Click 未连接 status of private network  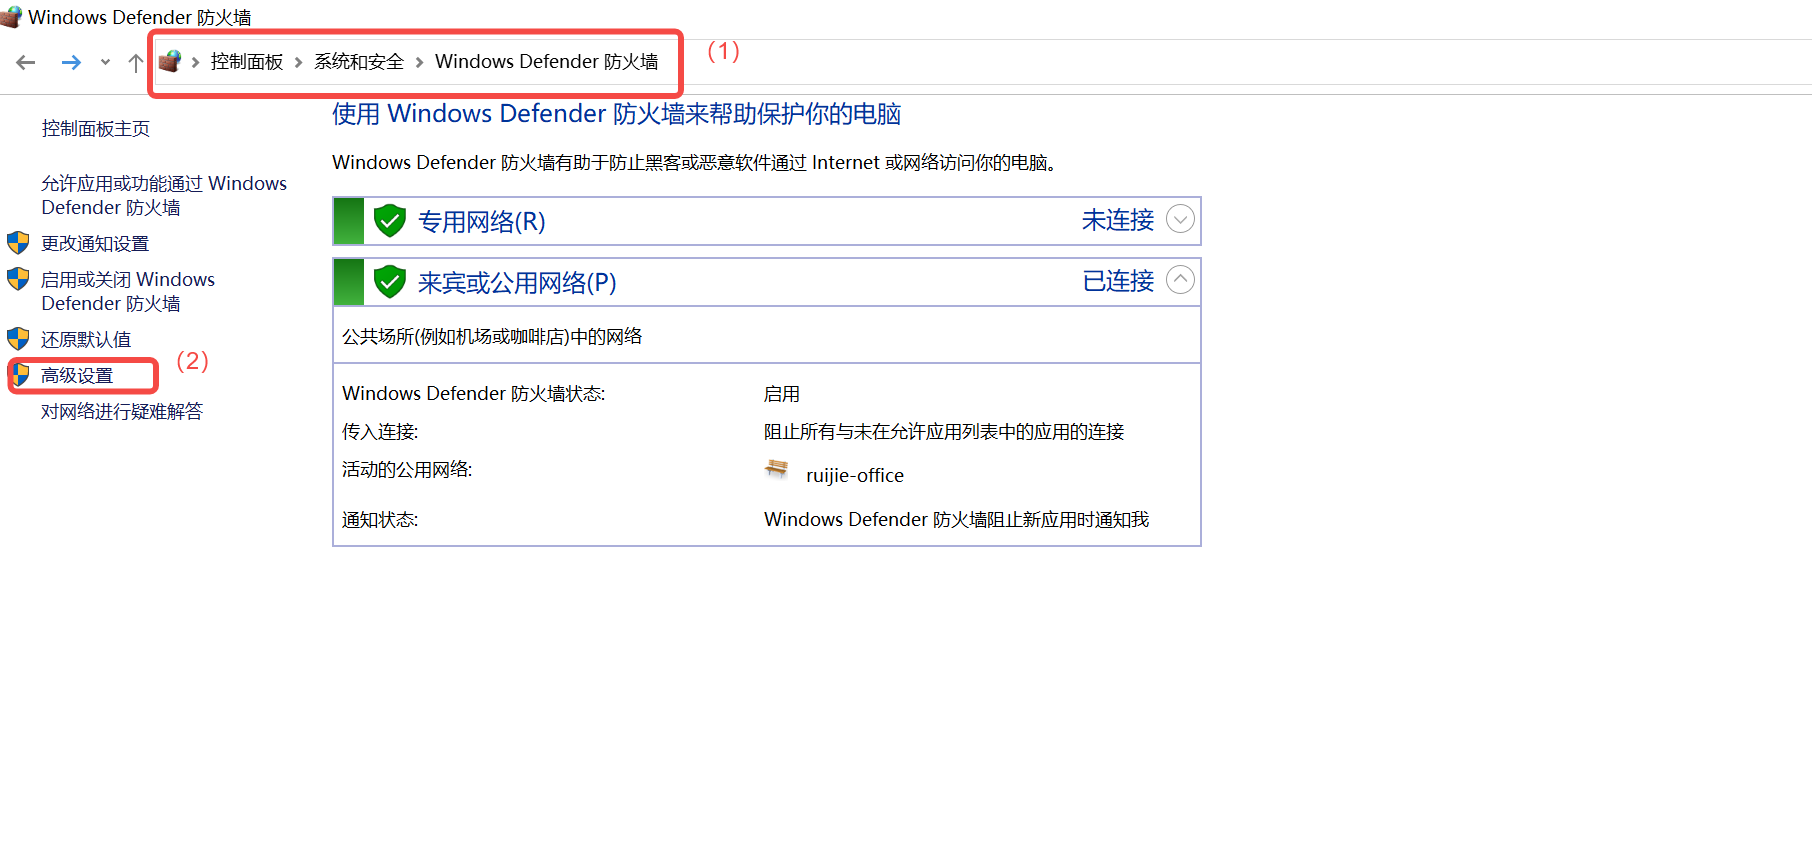click(x=1118, y=220)
